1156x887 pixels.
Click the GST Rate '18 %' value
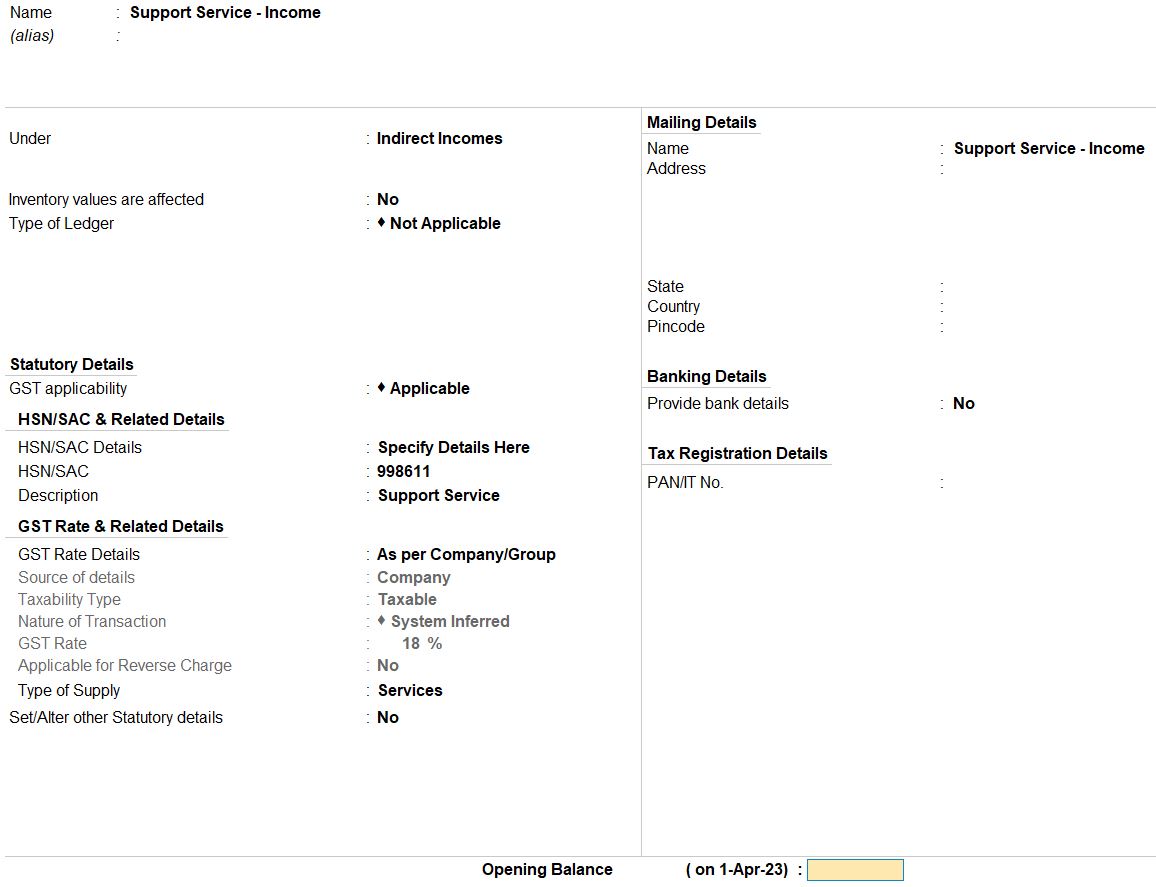pyautogui.click(x=422, y=644)
